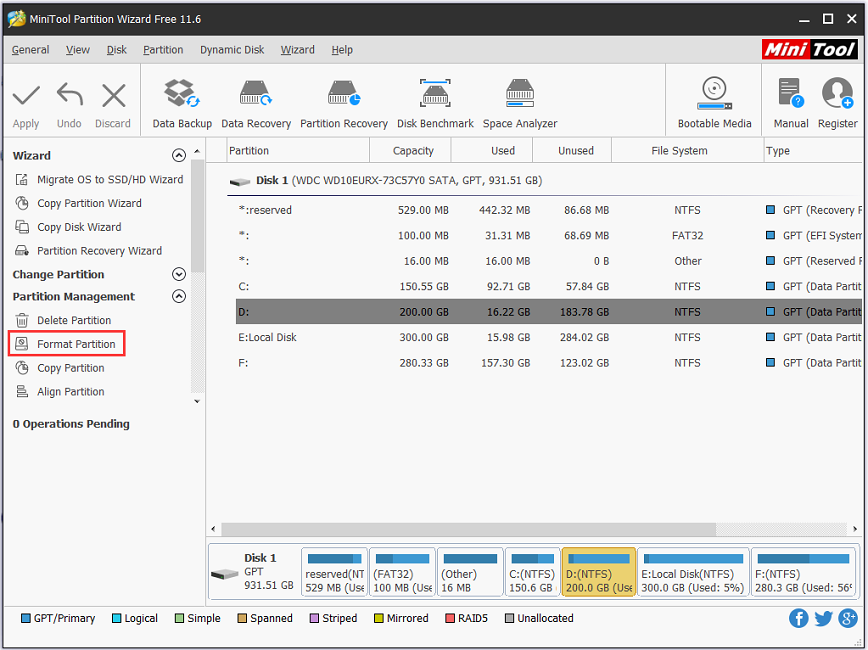Click the Register user icon
868x650 pixels.
click(837, 92)
